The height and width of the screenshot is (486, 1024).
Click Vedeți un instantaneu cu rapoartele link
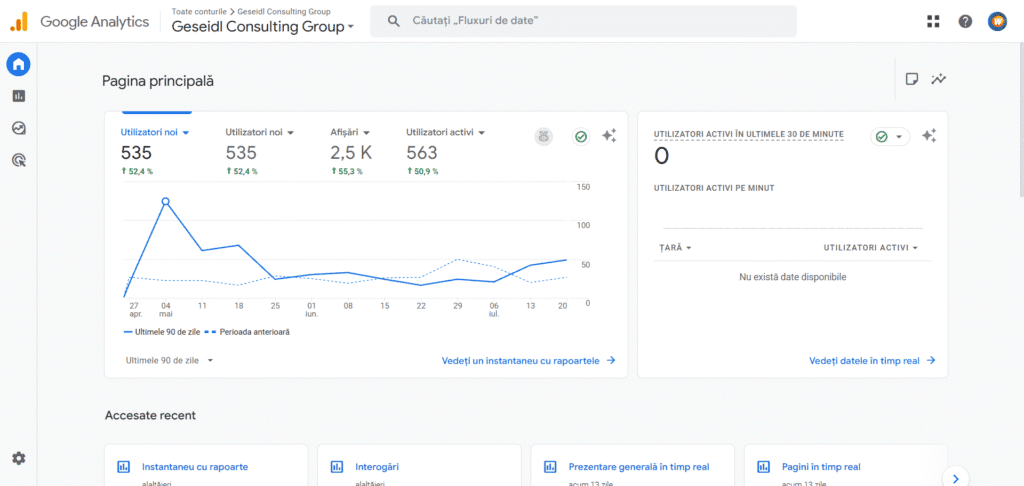point(528,360)
